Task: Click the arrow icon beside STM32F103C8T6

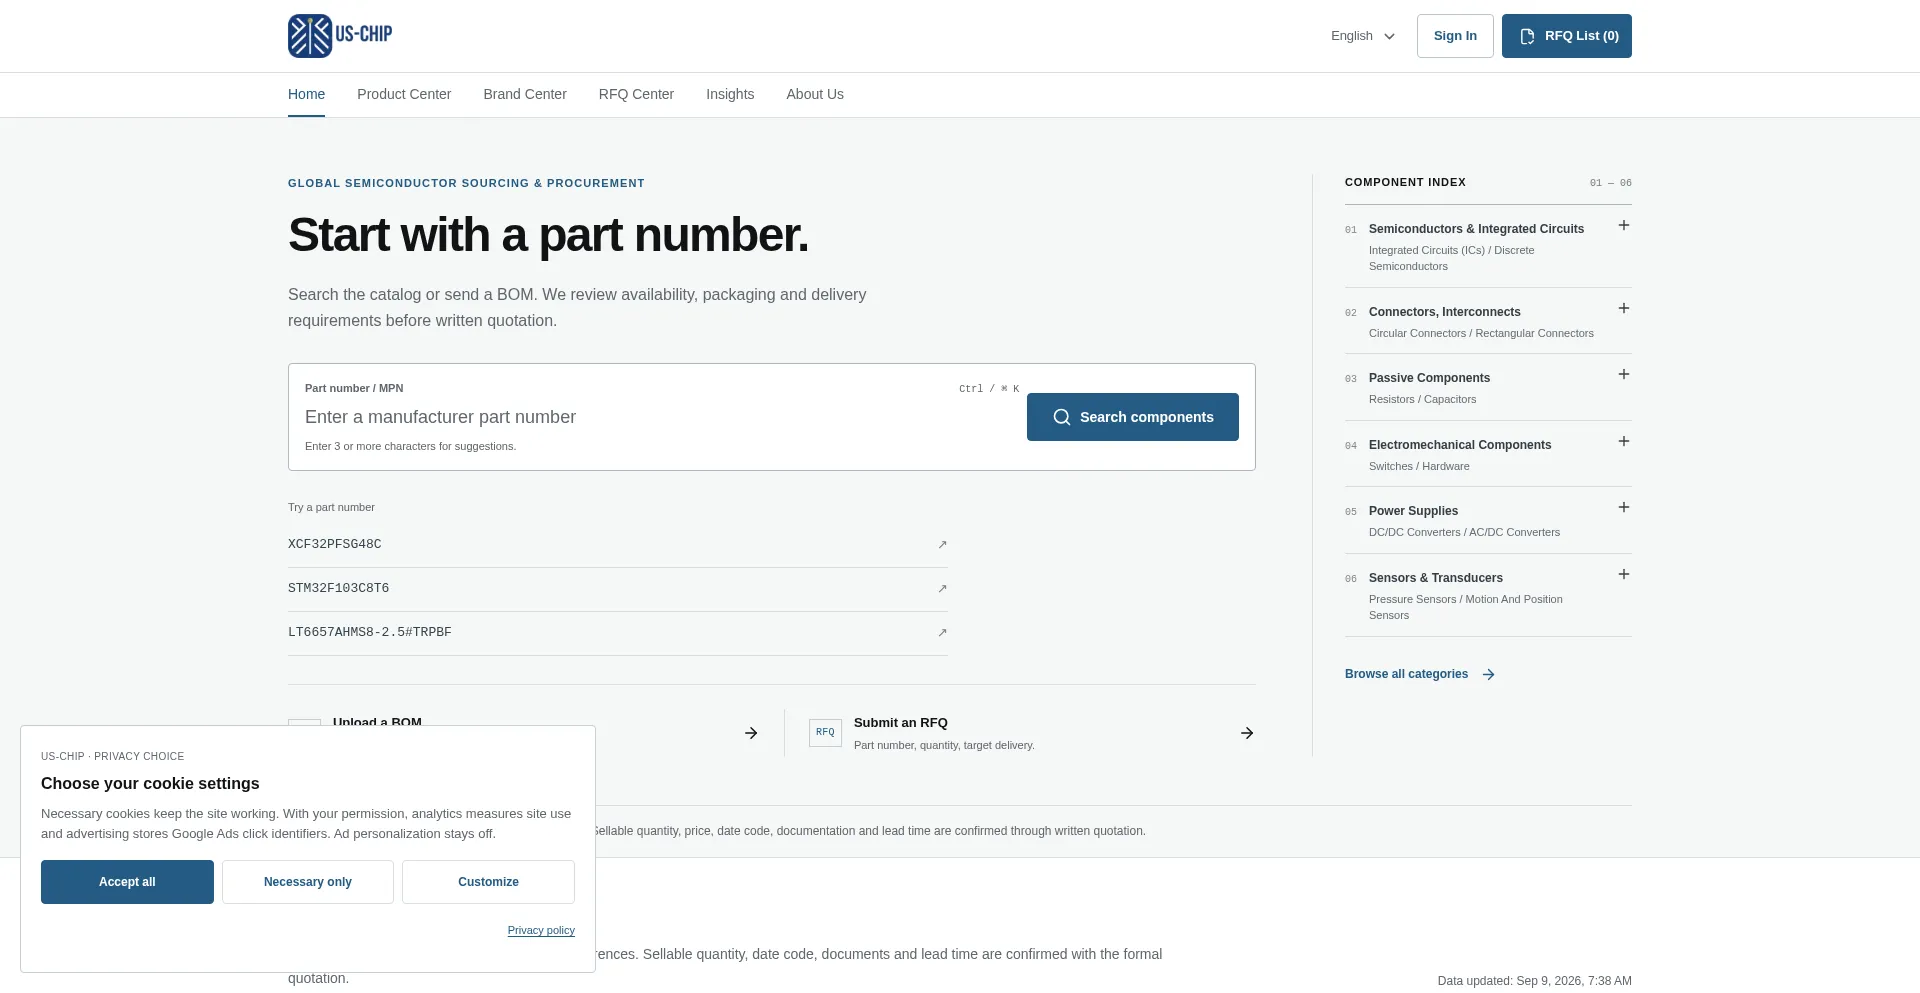Action: tap(942, 589)
